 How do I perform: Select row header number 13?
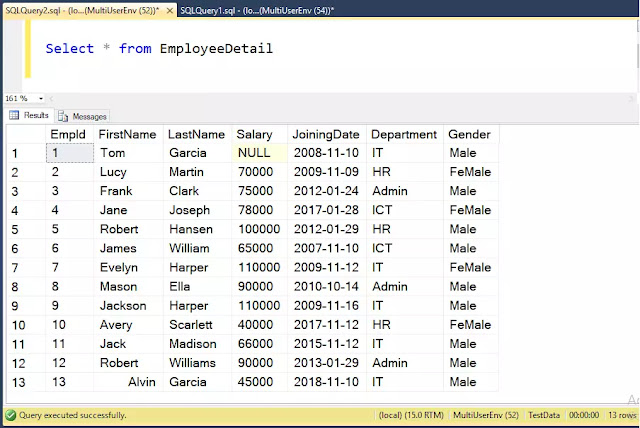coord(25,382)
